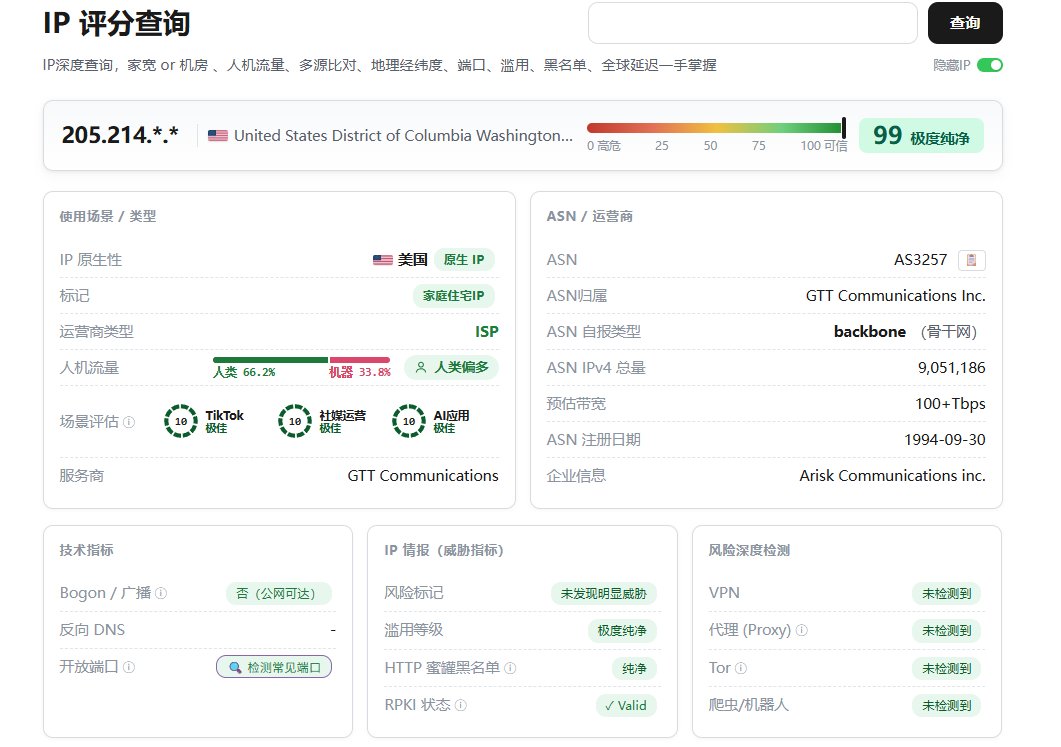Click the 人类偏多 badge

tap(451, 367)
